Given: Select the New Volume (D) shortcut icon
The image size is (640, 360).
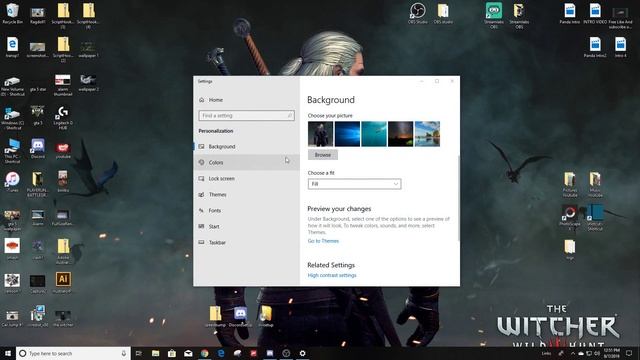Looking at the screenshot, I should [12, 87].
